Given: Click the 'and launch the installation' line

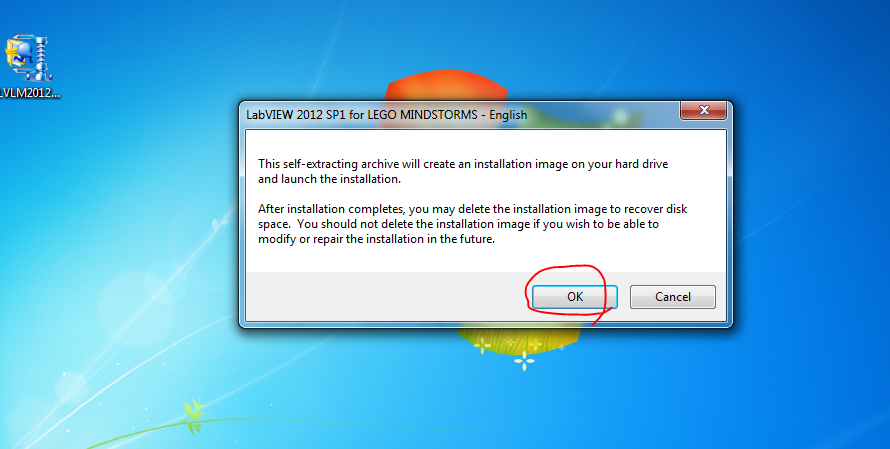Looking at the screenshot, I should pyautogui.click(x=329, y=179).
